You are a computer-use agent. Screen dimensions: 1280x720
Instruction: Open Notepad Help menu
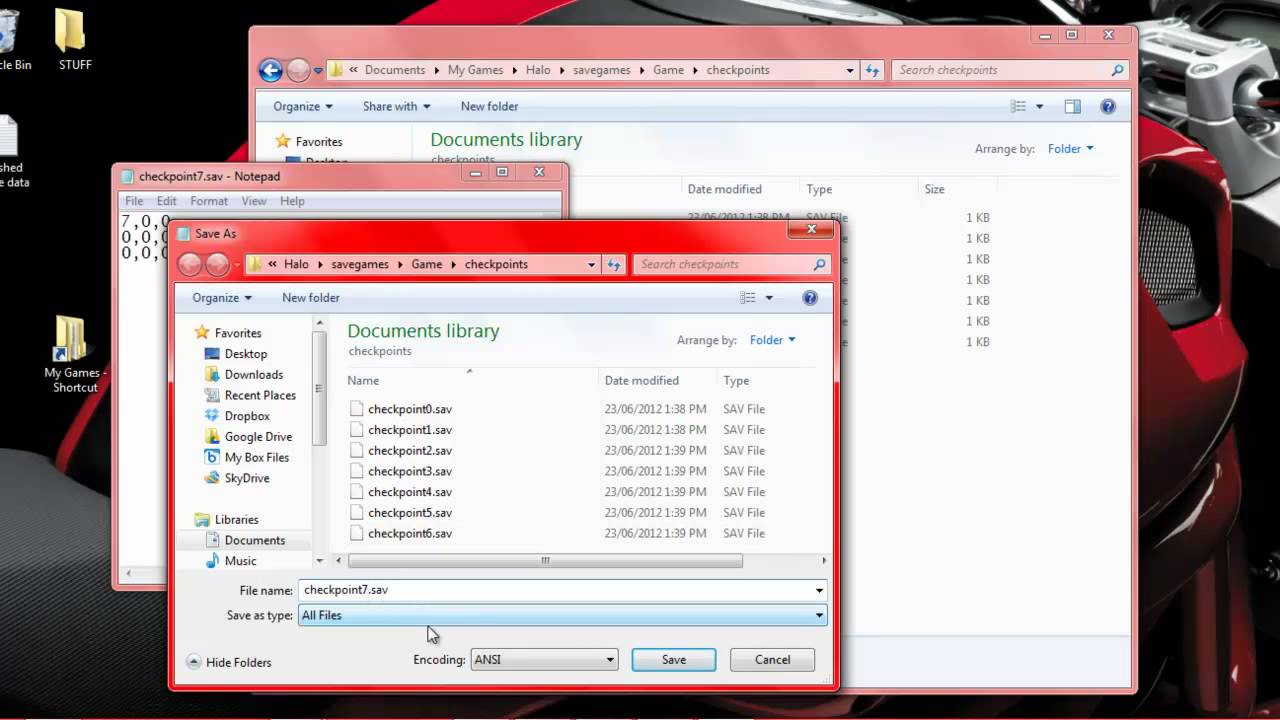[x=292, y=201]
